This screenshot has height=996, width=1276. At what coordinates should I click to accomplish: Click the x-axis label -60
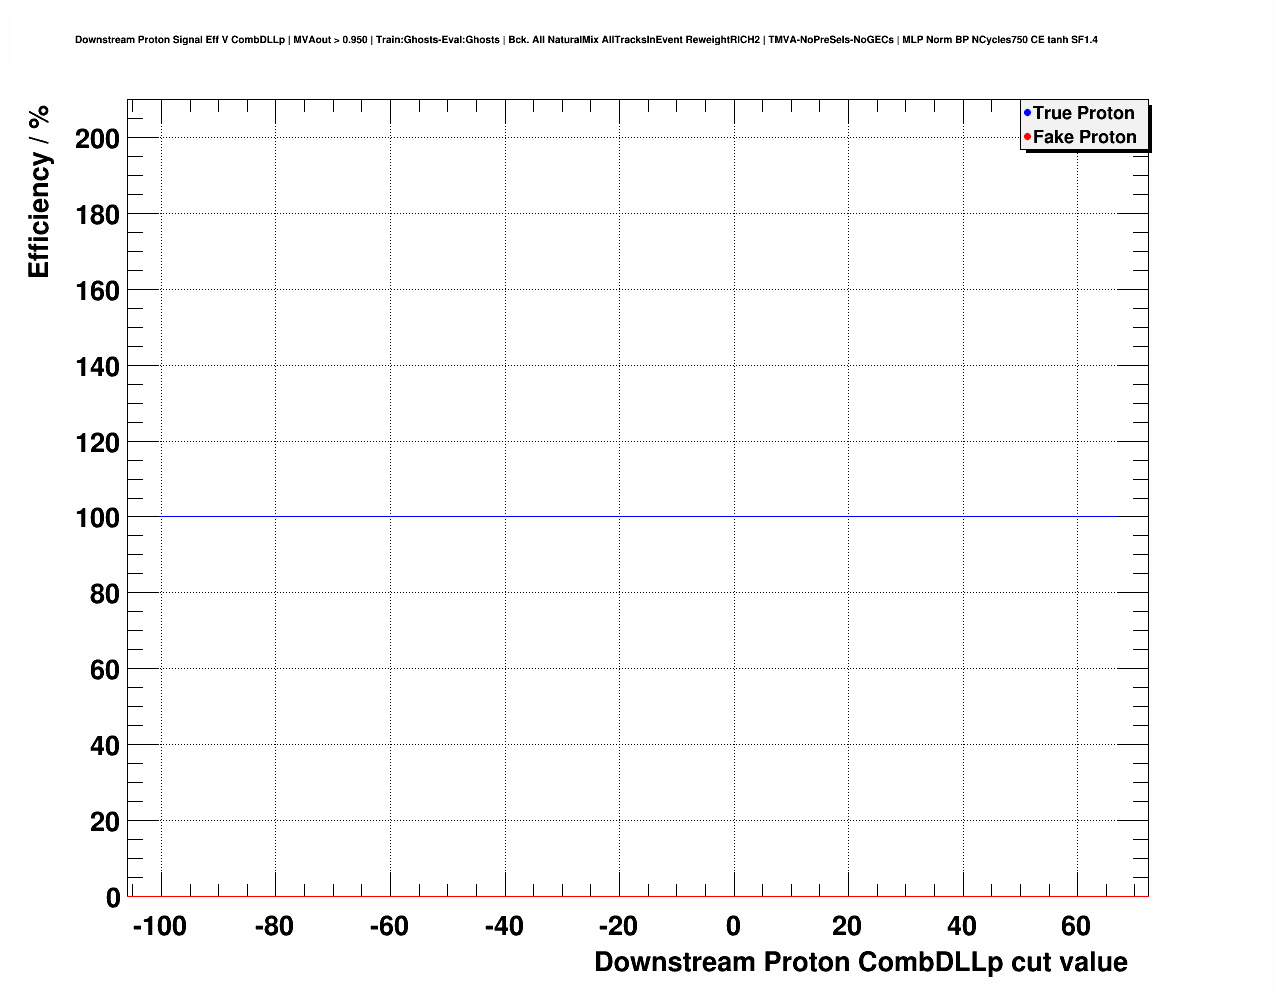389,927
